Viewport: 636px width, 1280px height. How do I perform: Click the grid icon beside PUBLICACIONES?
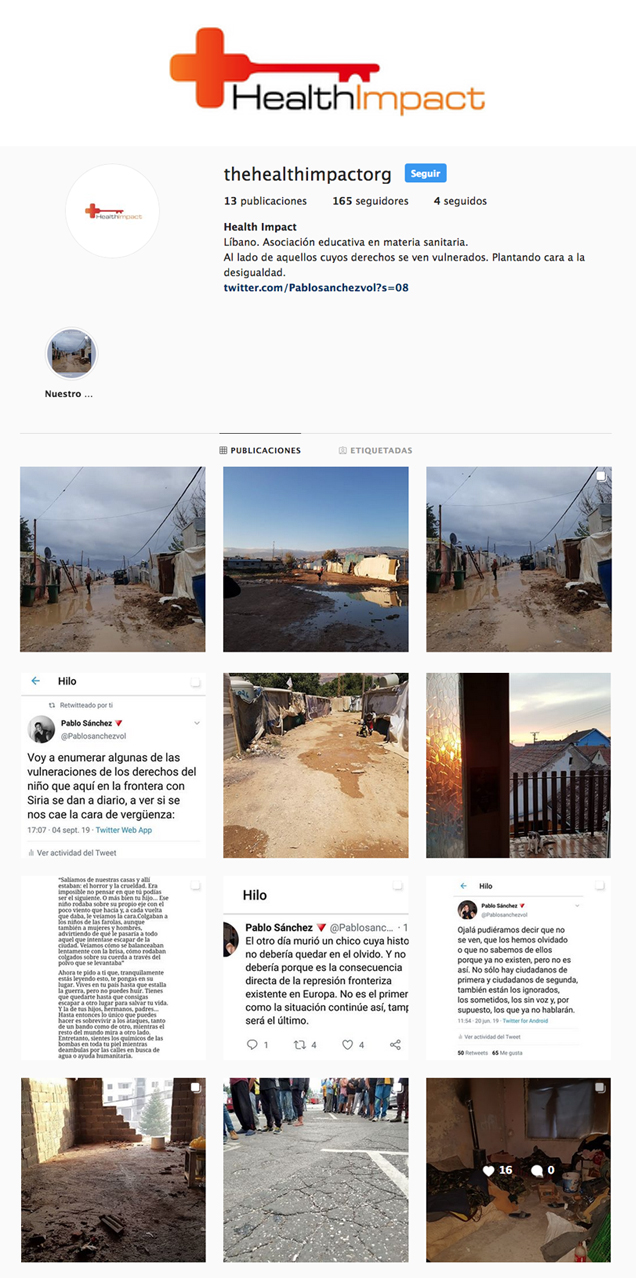pyautogui.click(x=223, y=451)
